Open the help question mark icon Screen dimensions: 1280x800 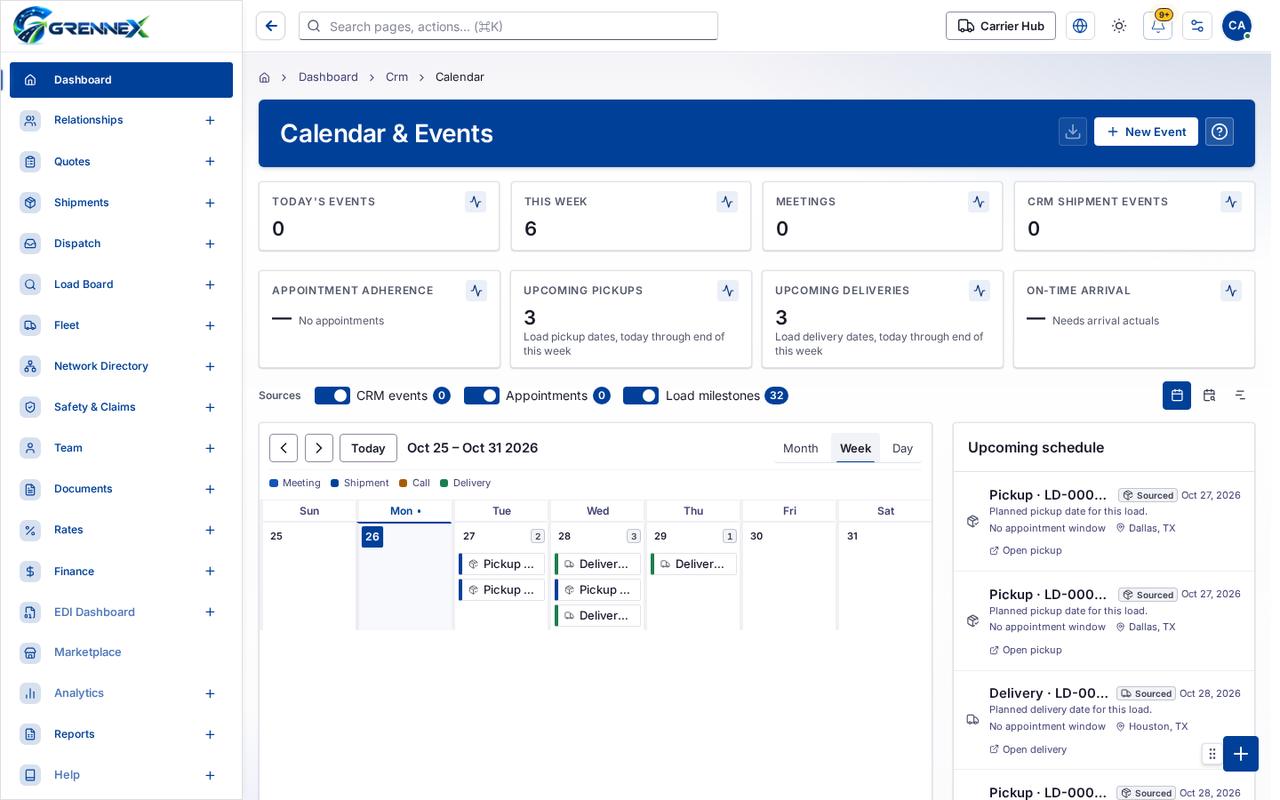(1219, 132)
